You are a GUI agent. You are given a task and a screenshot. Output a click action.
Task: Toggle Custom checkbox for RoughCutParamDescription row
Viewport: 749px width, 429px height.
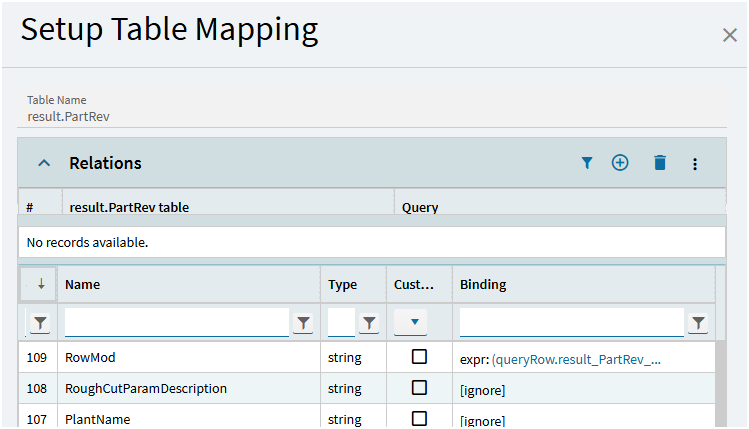pos(419,388)
